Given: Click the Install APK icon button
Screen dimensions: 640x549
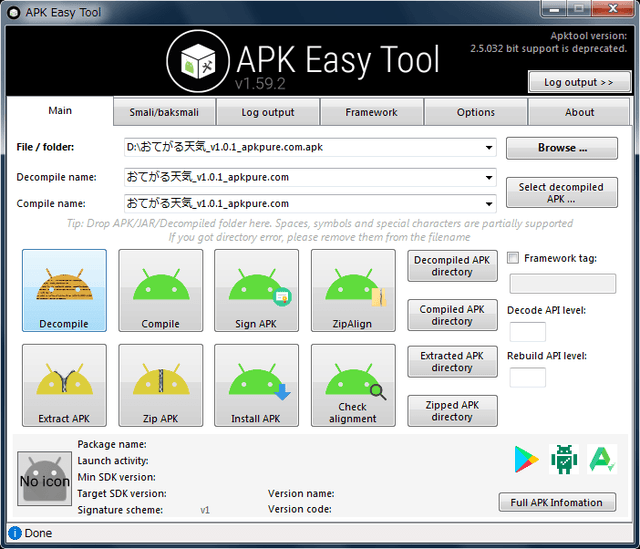Looking at the screenshot, I should 256,385.
